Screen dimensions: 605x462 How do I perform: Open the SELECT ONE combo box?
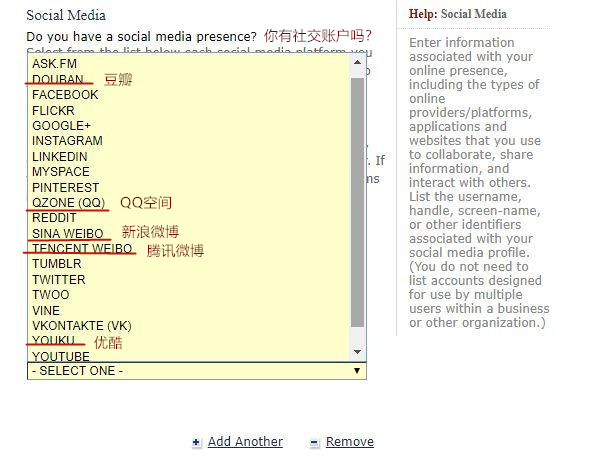[x=197, y=371]
